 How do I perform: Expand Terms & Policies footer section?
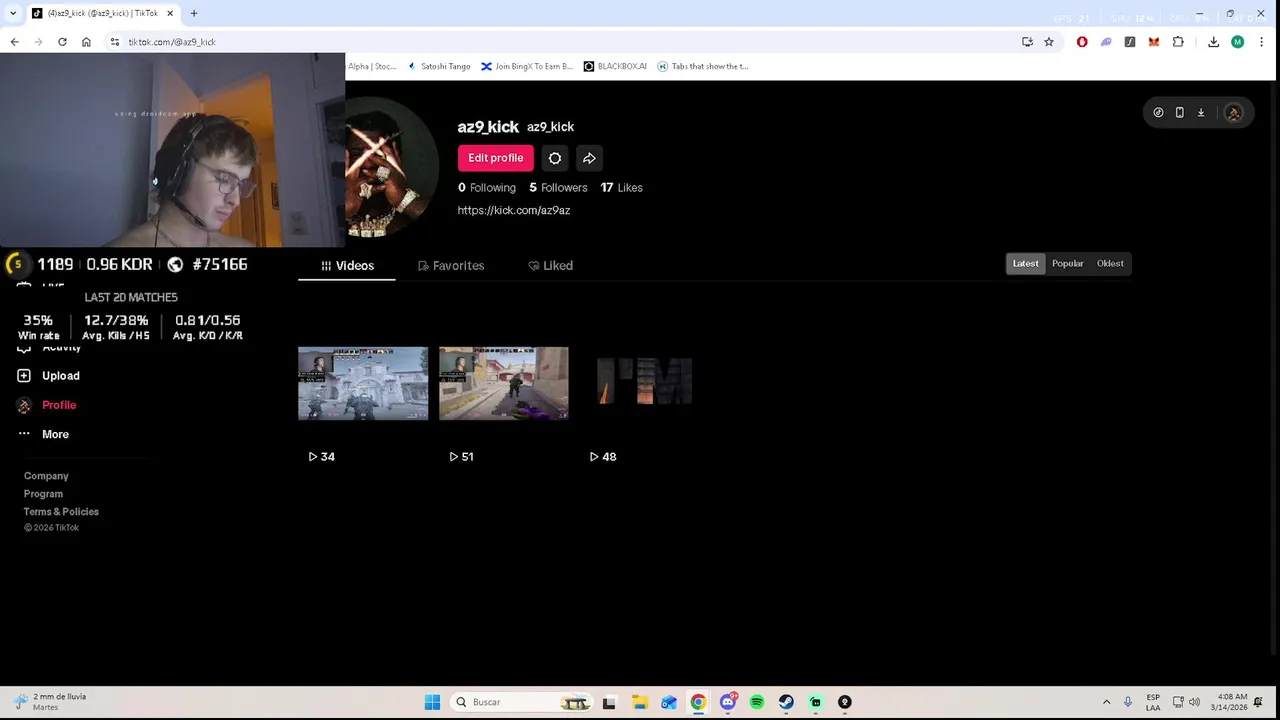[61, 512]
